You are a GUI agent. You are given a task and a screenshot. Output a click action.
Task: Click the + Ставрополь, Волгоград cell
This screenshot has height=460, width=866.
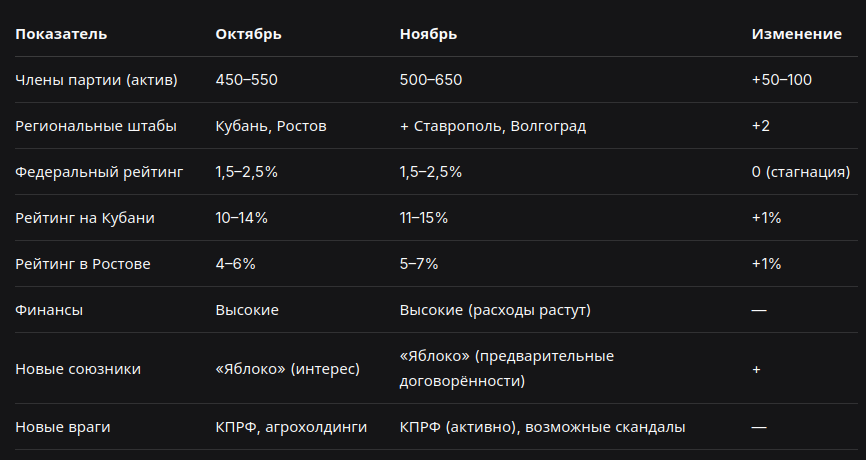tap(493, 126)
